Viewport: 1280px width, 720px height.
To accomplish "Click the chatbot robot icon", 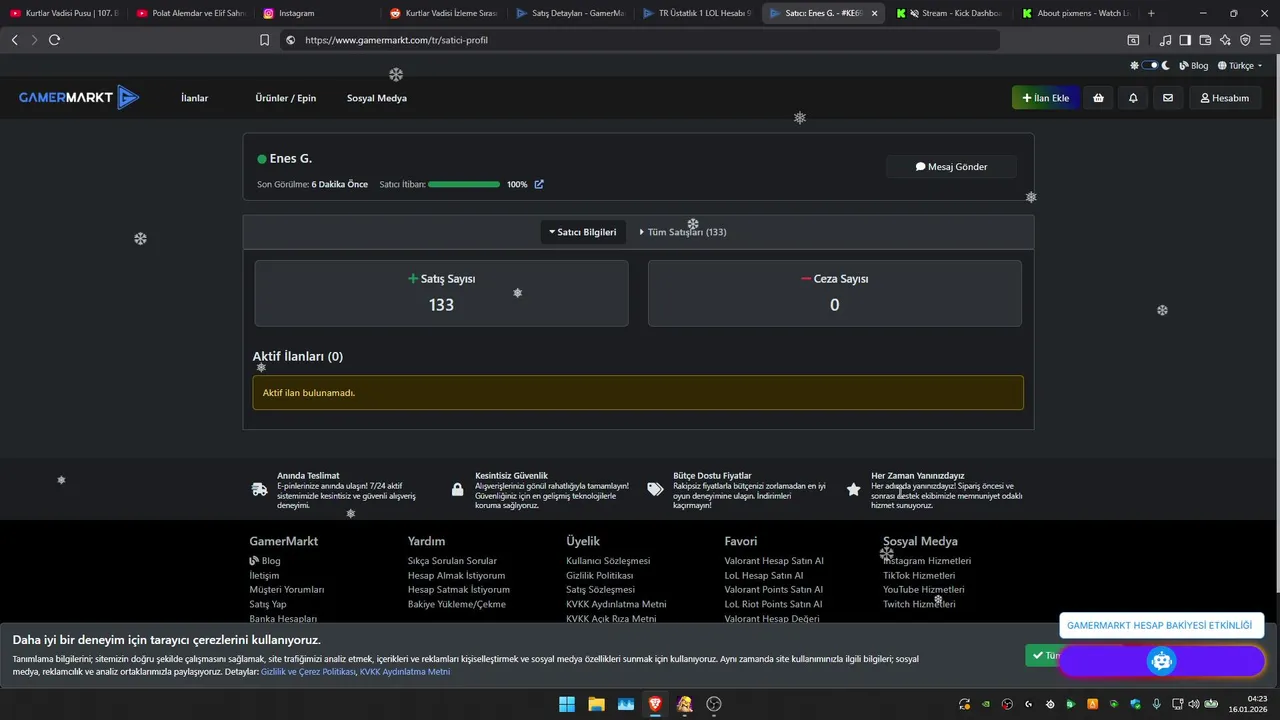I will [x=1161, y=660].
